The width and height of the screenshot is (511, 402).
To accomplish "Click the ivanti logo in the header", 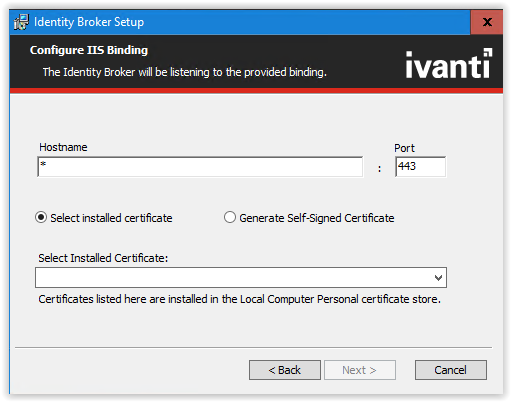I will click(x=449, y=64).
